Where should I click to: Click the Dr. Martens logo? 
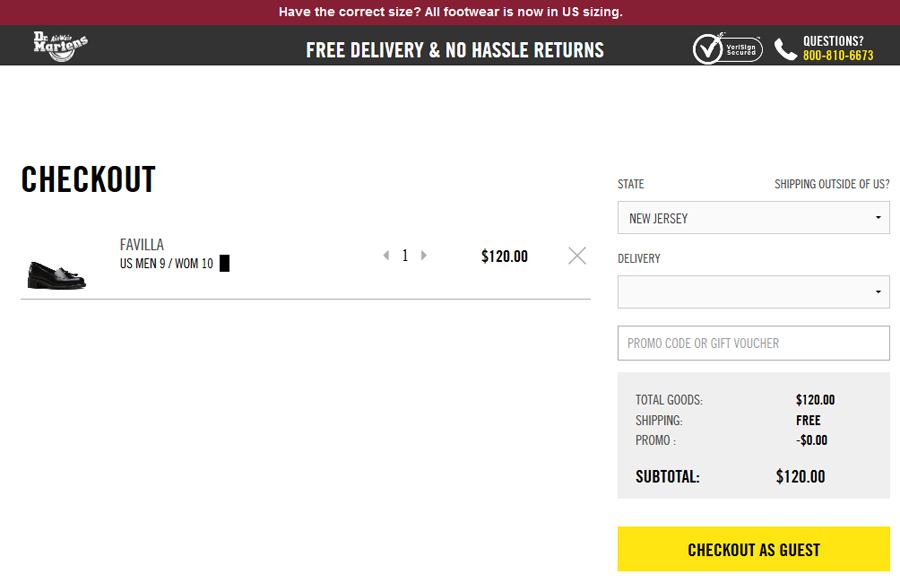61,46
